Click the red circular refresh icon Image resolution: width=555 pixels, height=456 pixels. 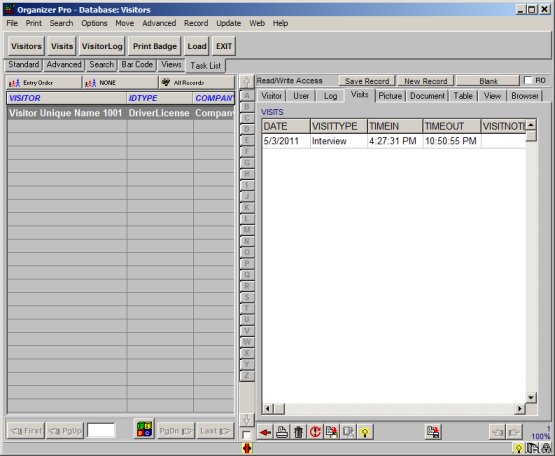coord(315,432)
